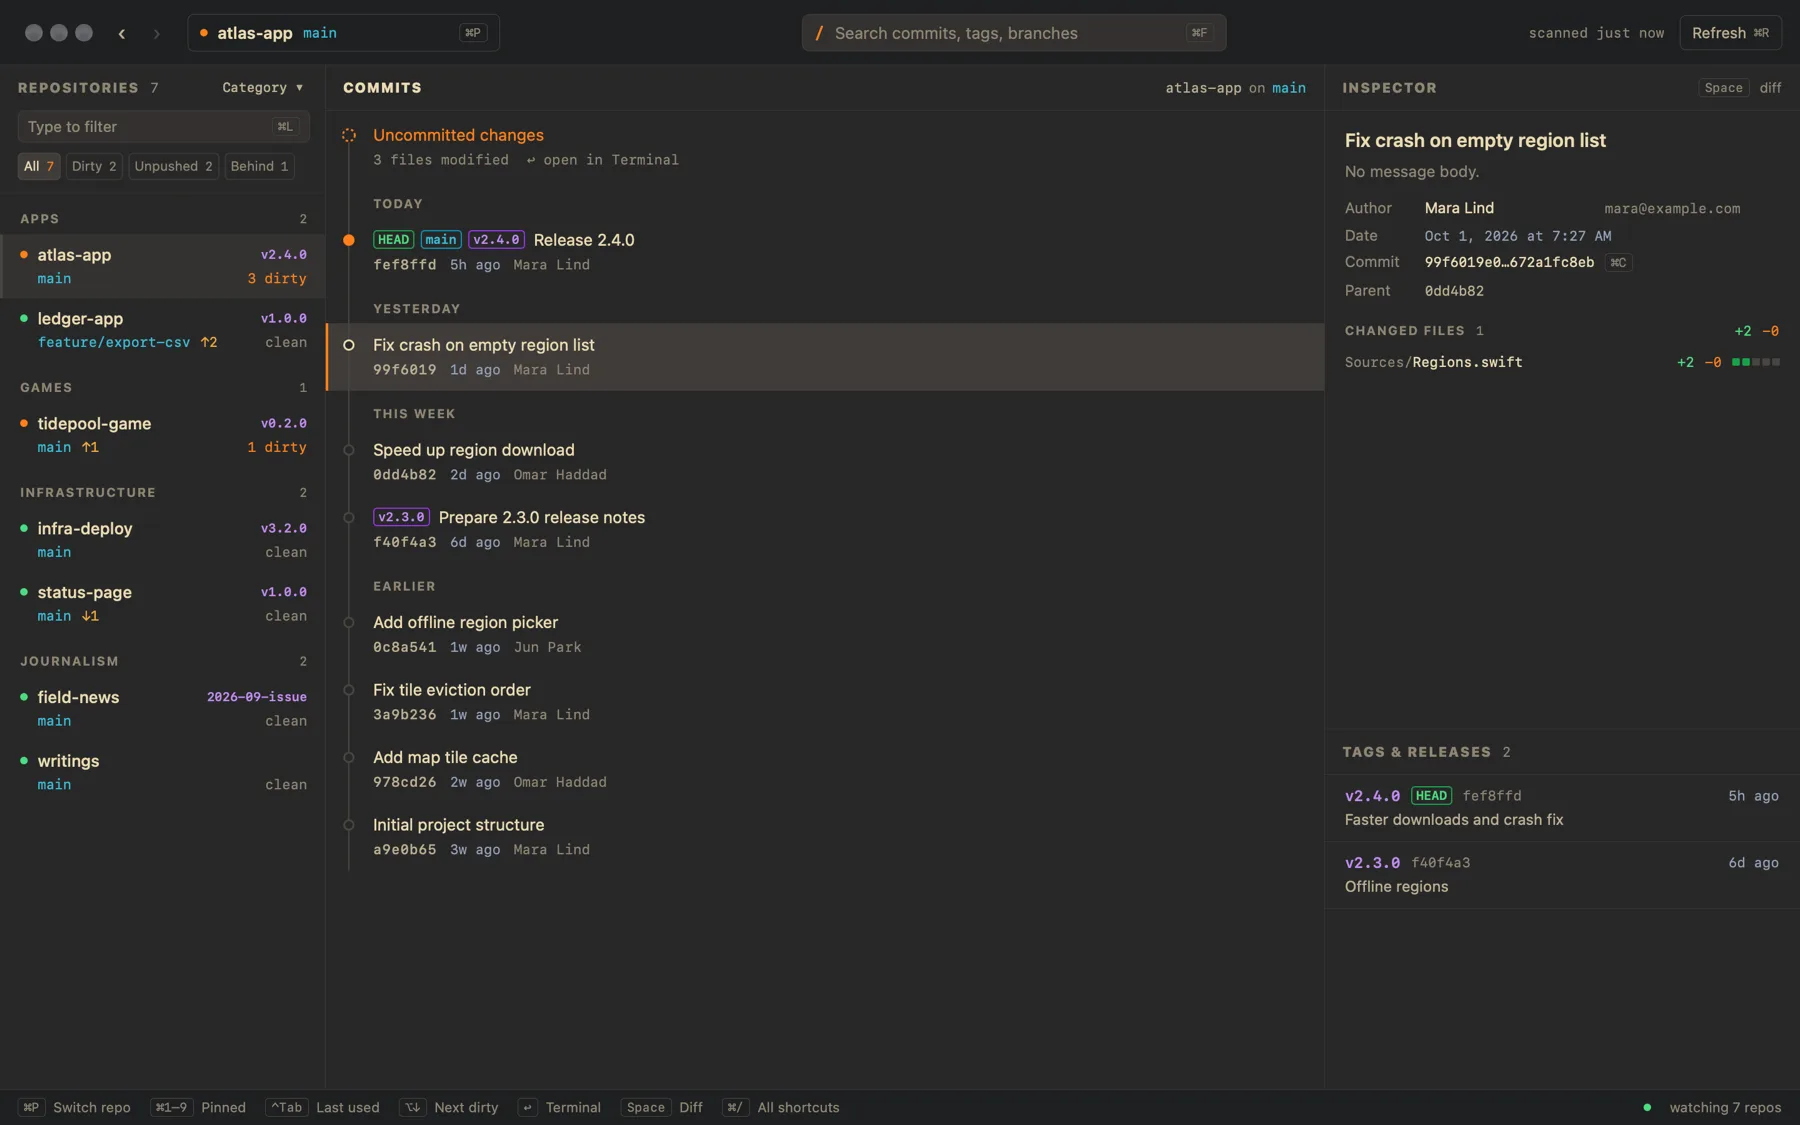Refresh the repository scan
The width and height of the screenshot is (1800, 1125).
[1730, 33]
